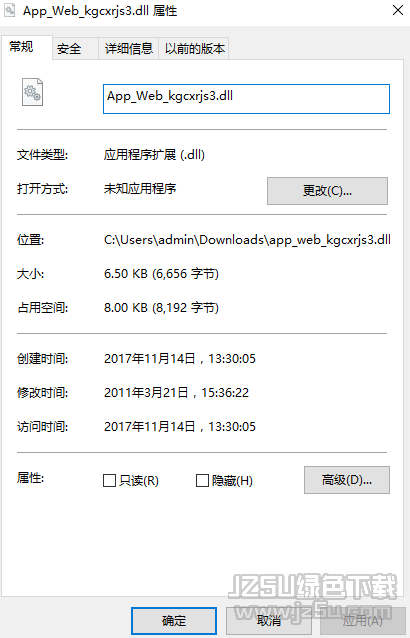Image resolution: width=410 pixels, height=638 pixels.
Task: Switch to the 安全 tab
Action: click(x=75, y=49)
